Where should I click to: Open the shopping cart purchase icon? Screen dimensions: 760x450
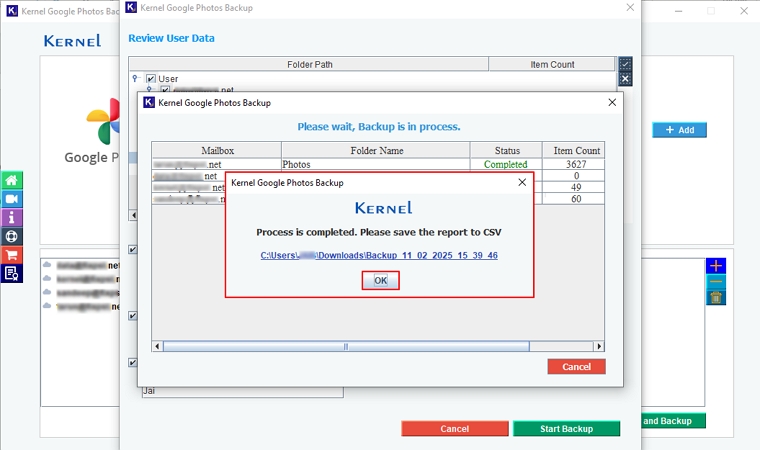click(12, 255)
